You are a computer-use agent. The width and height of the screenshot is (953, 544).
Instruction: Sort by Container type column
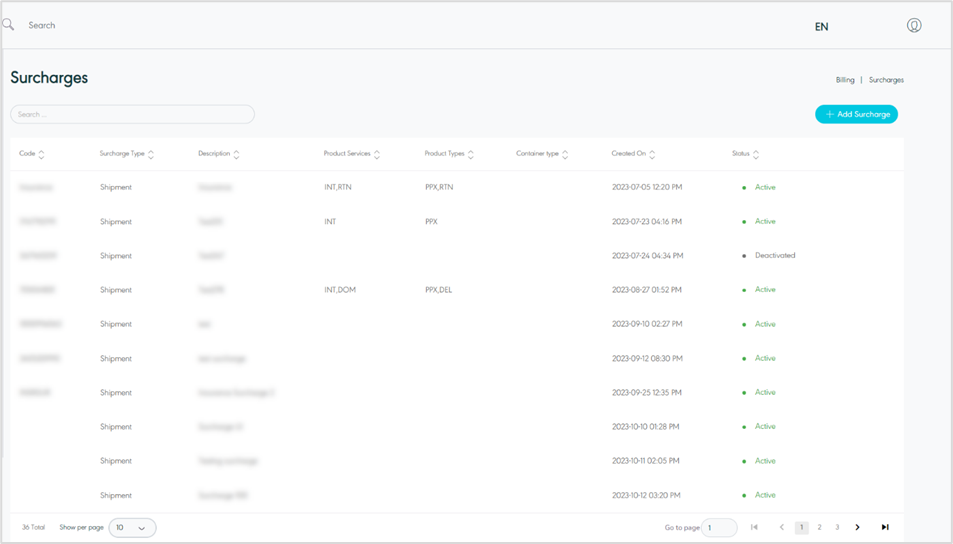coord(565,154)
